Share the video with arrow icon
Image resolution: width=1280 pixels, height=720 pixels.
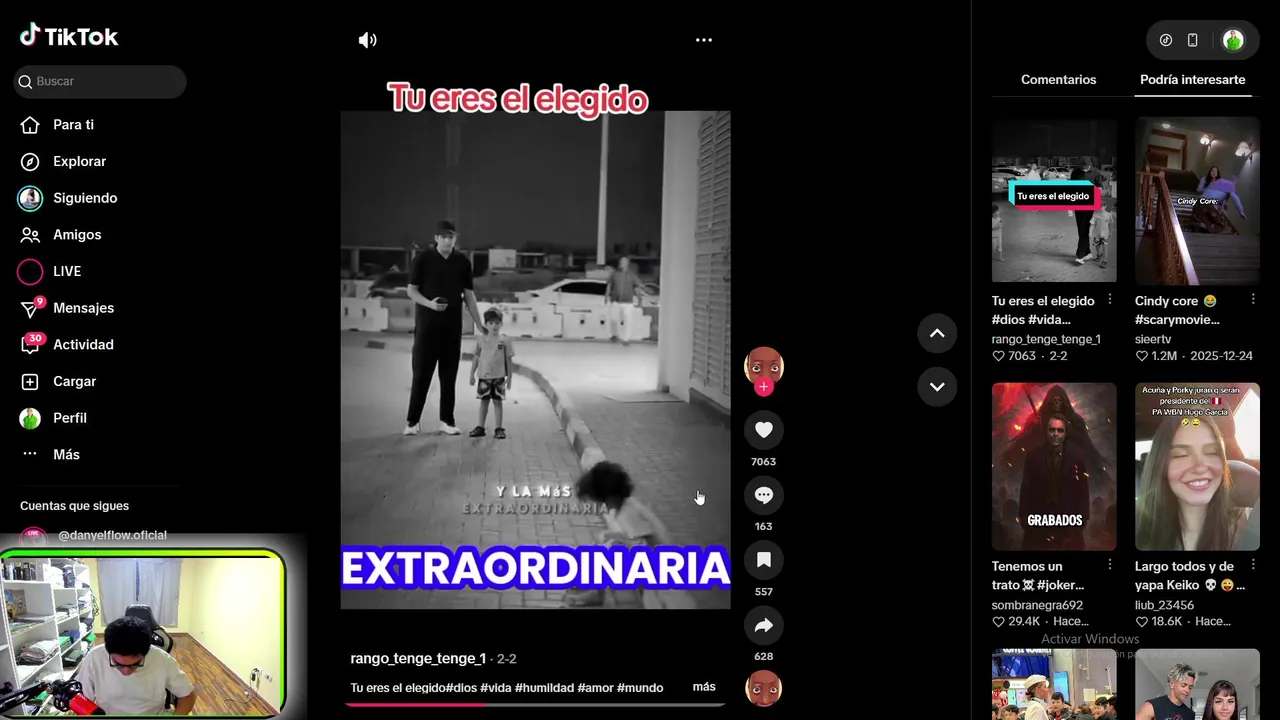[764, 625]
